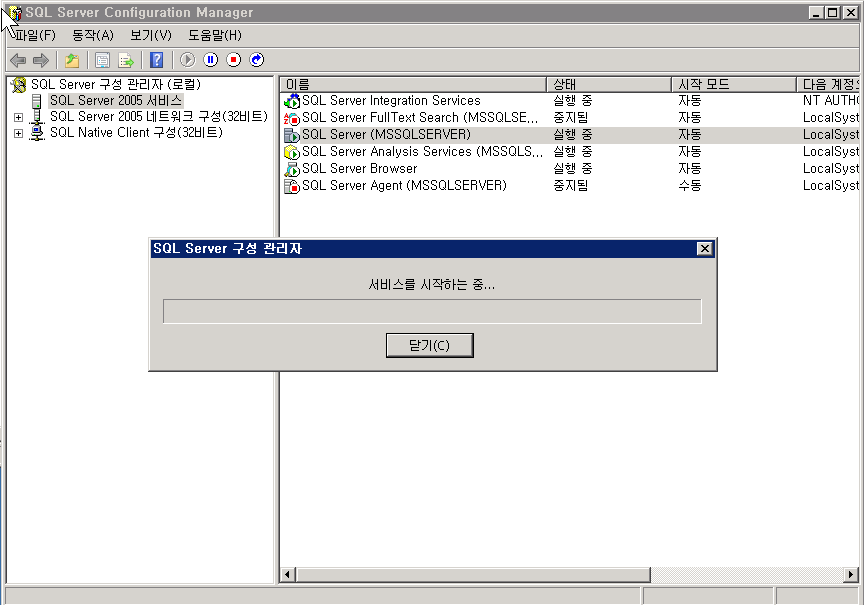Select SQL Native Client 구성(32비트) item

(136, 133)
